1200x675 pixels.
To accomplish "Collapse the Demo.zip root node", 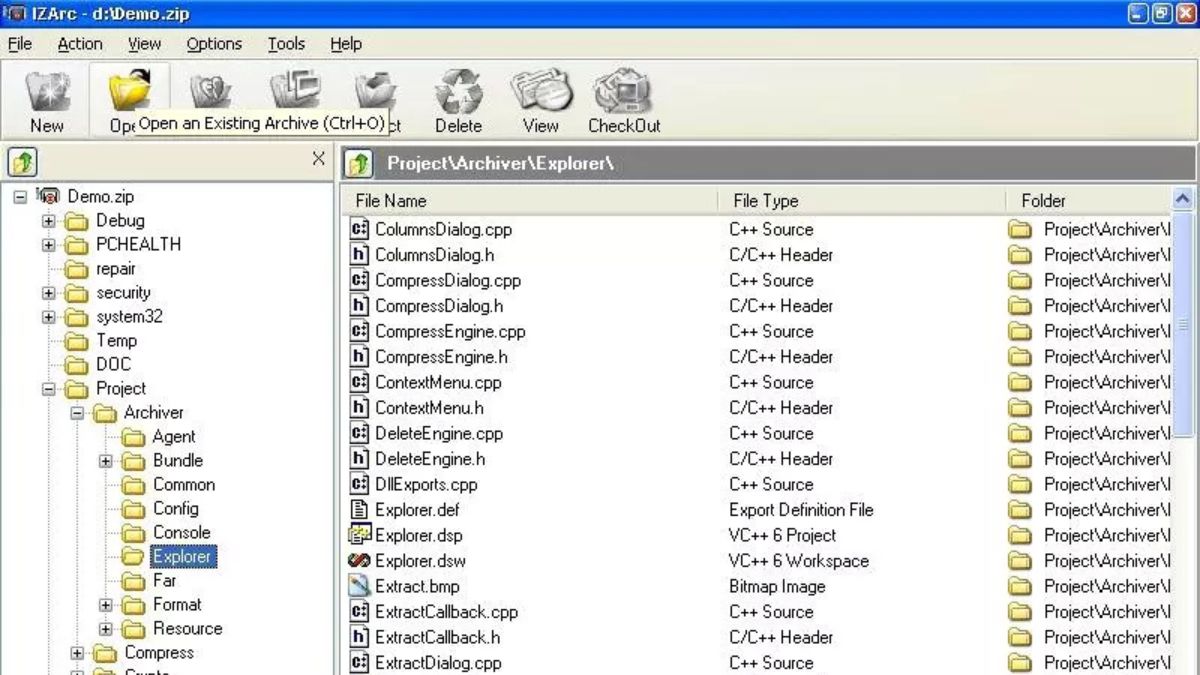I will (20, 197).
